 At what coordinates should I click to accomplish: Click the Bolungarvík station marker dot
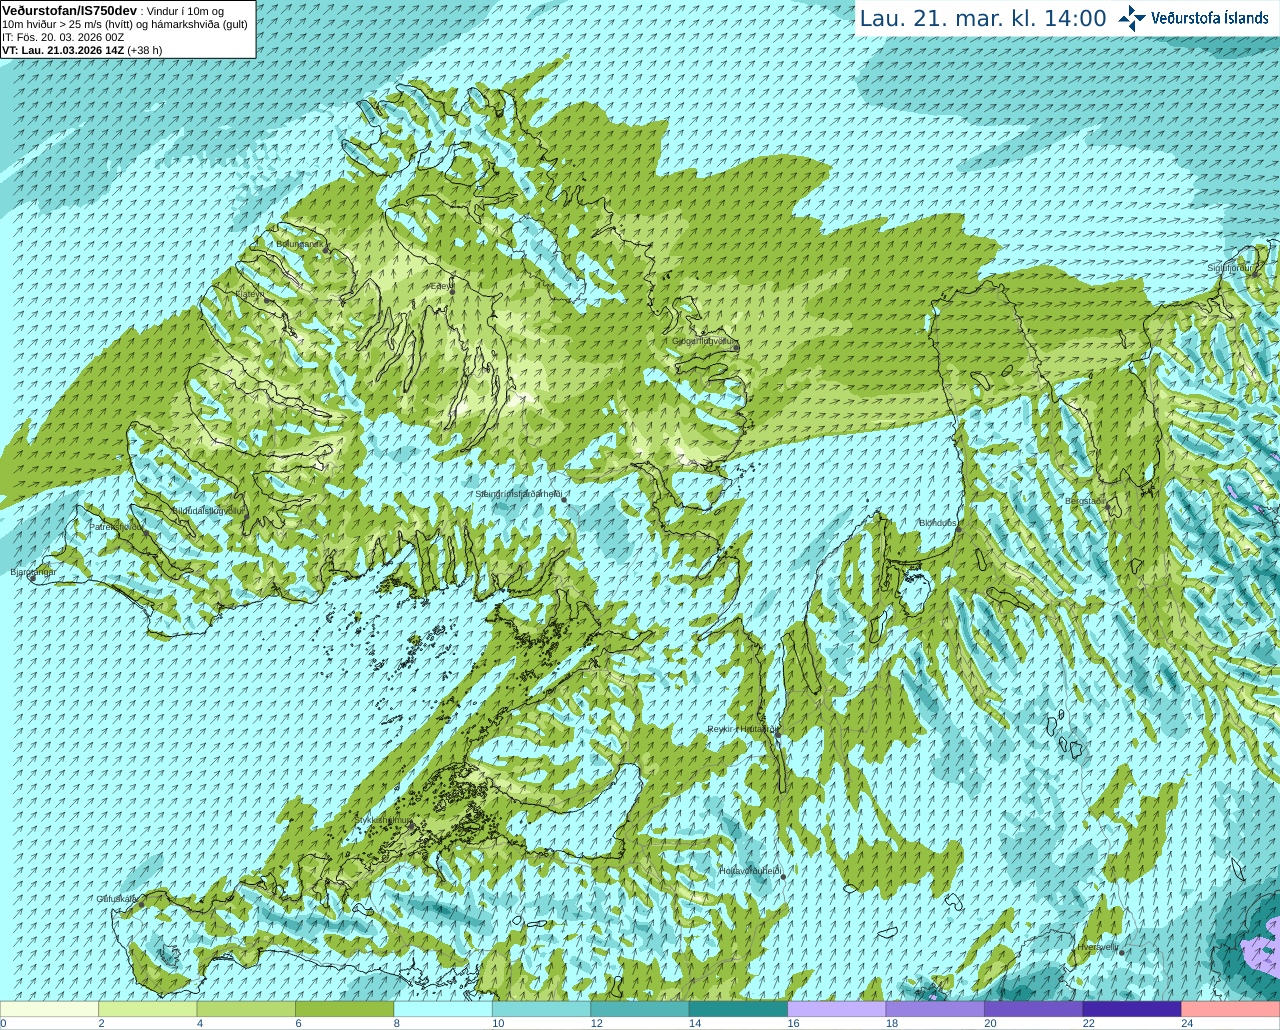[x=326, y=250]
